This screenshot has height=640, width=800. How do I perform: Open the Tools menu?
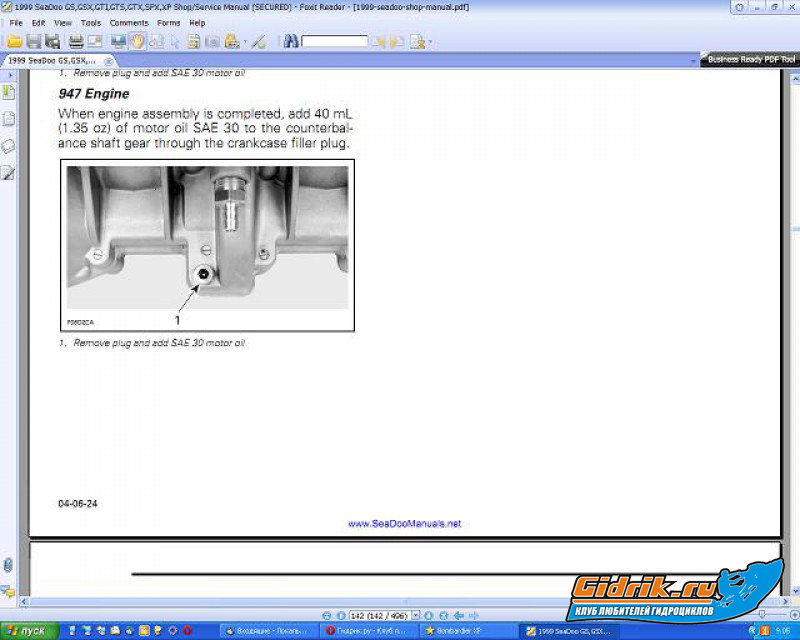[x=90, y=22]
